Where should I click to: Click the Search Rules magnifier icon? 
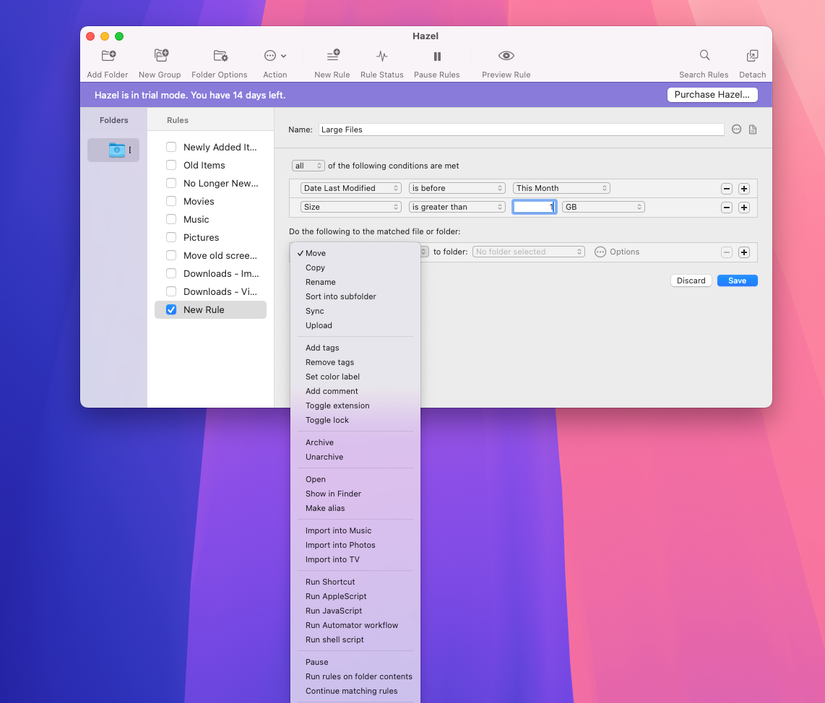704,56
